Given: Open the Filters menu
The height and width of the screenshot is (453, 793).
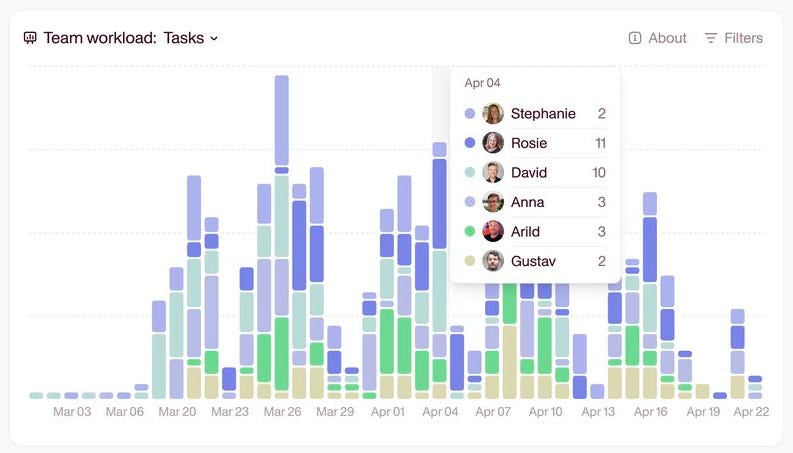Looking at the screenshot, I should pyautogui.click(x=733, y=38).
